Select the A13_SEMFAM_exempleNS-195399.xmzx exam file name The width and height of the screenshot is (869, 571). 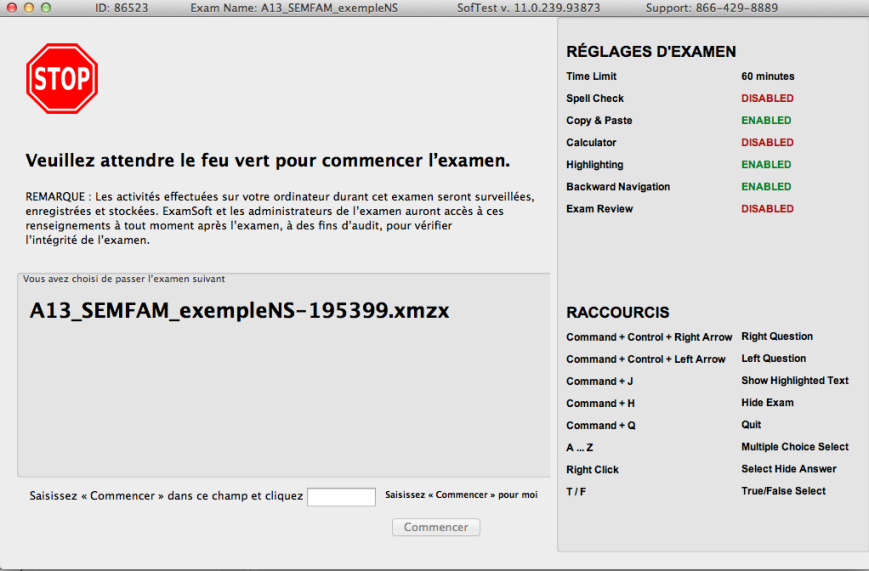239,311
